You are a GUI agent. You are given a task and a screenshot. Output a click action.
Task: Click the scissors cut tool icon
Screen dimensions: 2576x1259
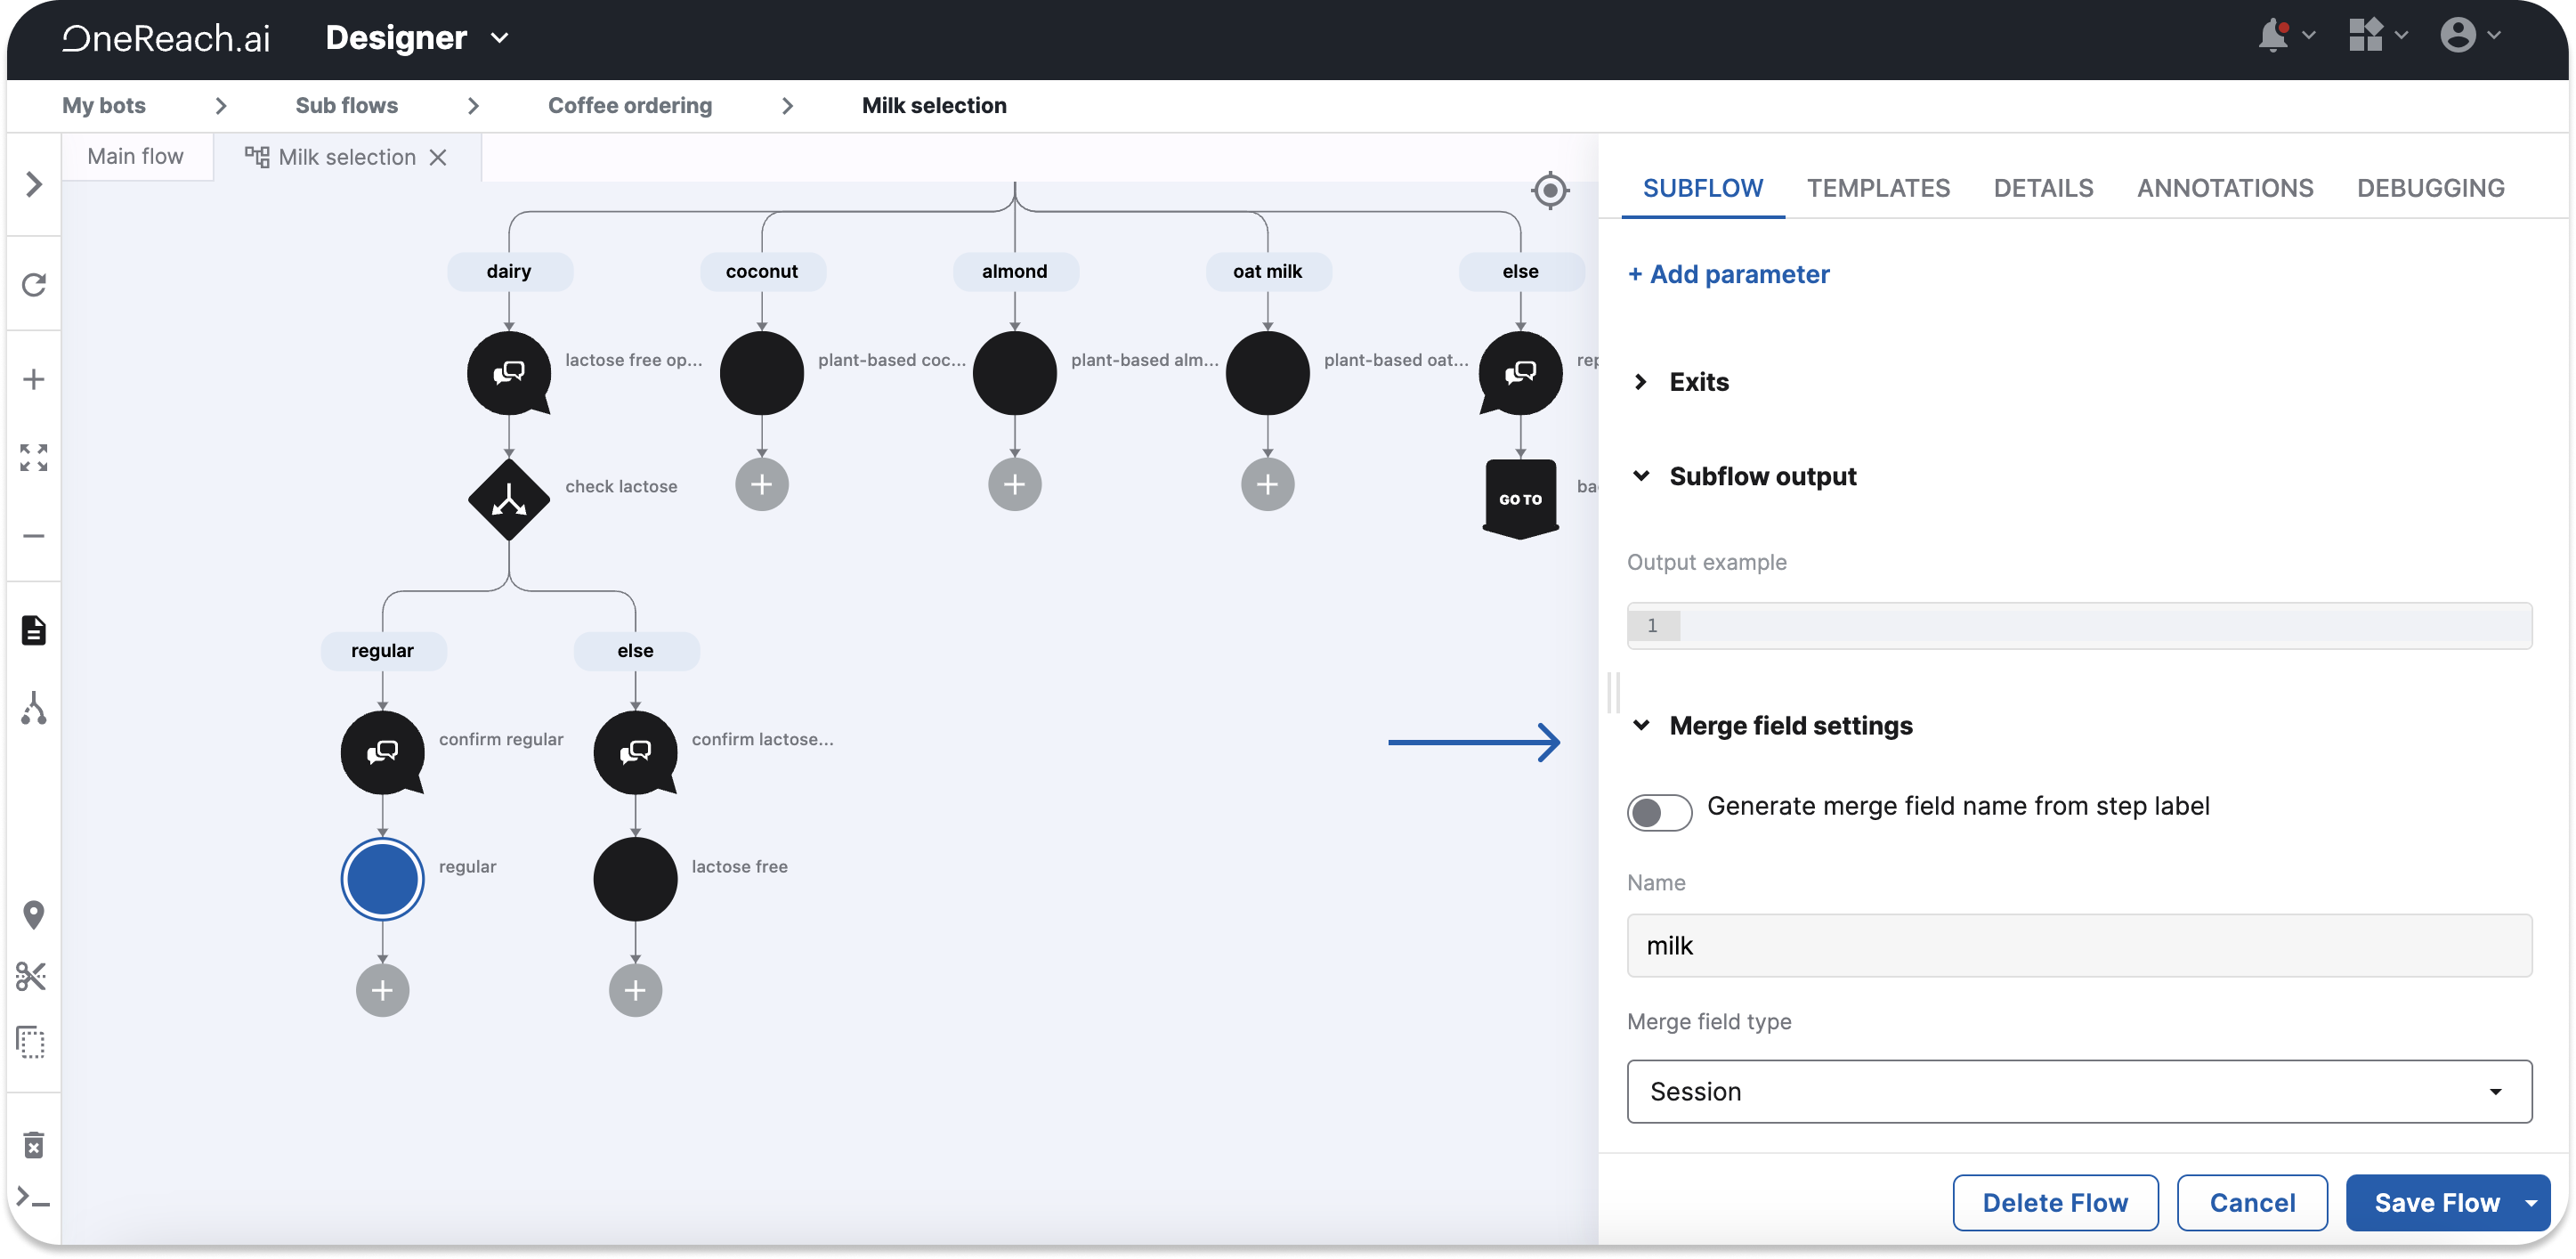tap(32, 976)
